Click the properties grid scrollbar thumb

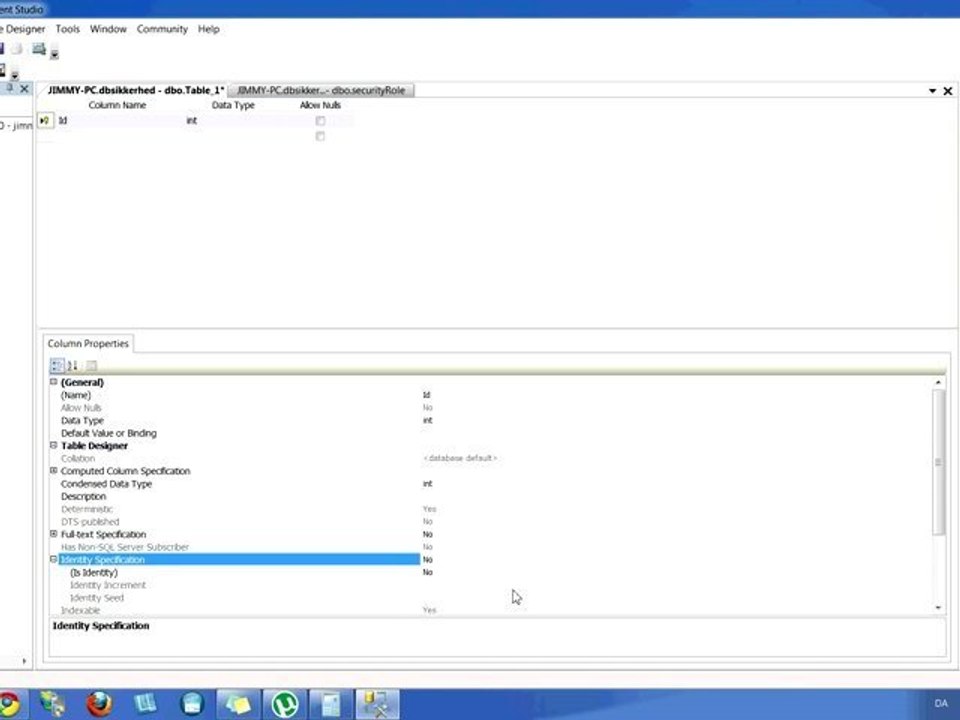click(938, 462)
